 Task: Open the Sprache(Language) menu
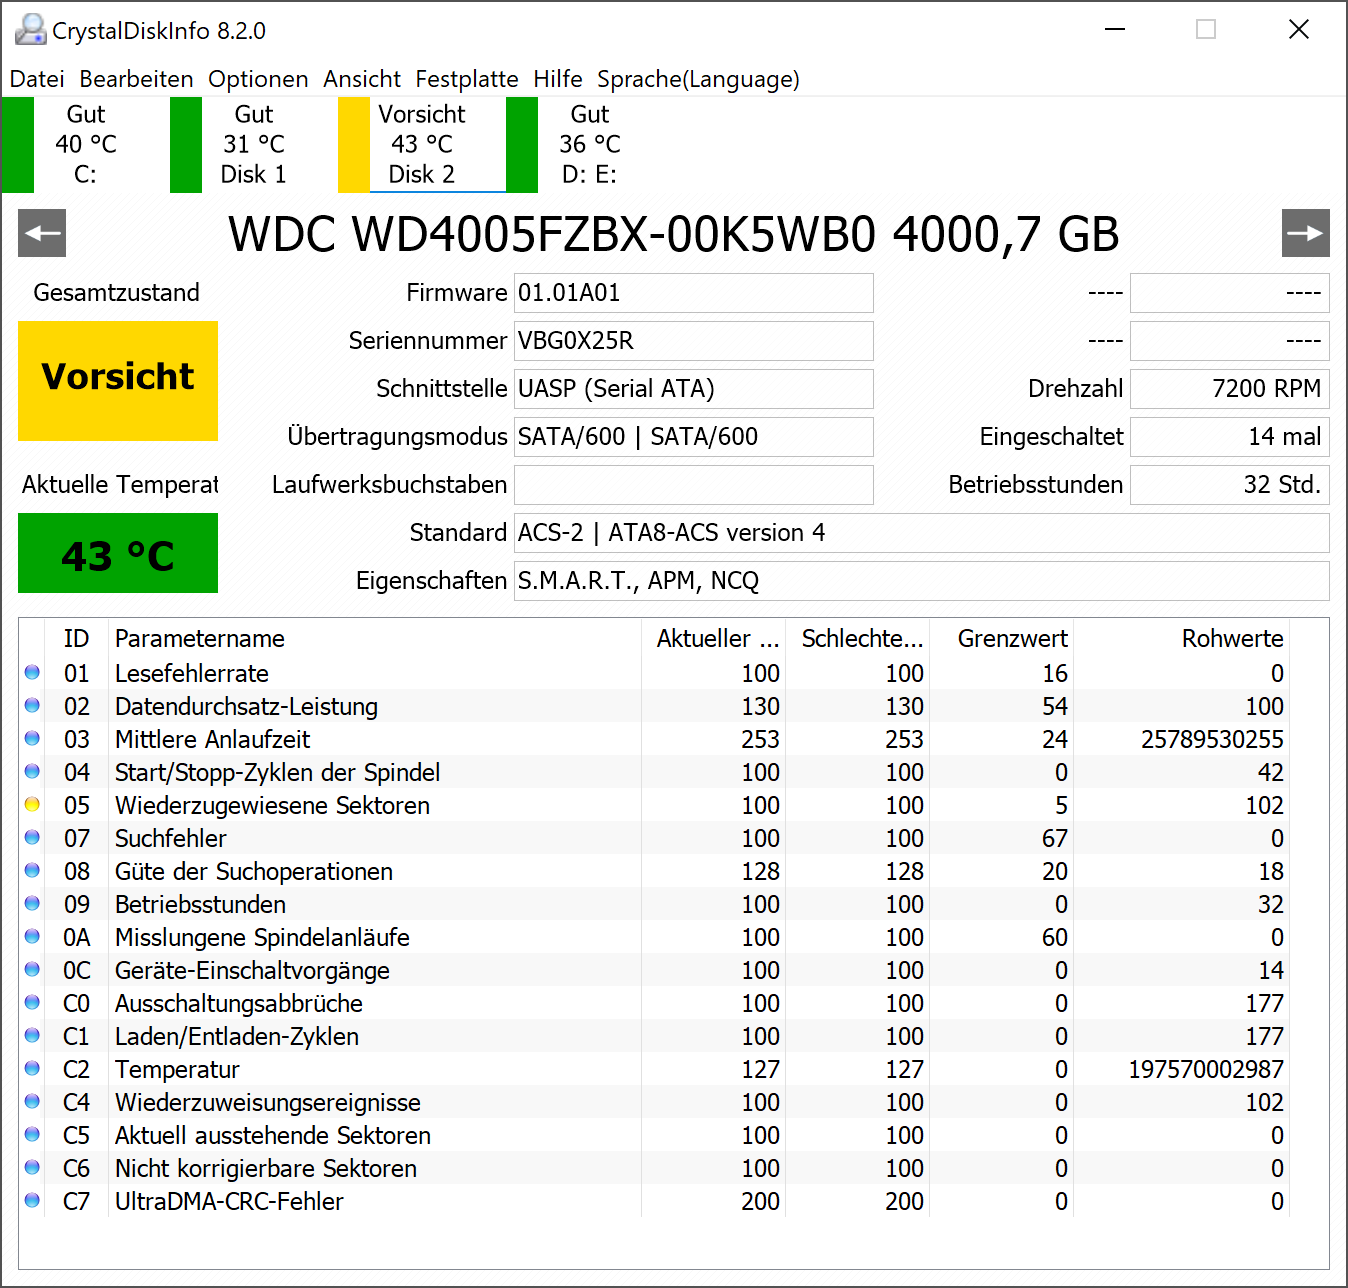pos(698,79)
